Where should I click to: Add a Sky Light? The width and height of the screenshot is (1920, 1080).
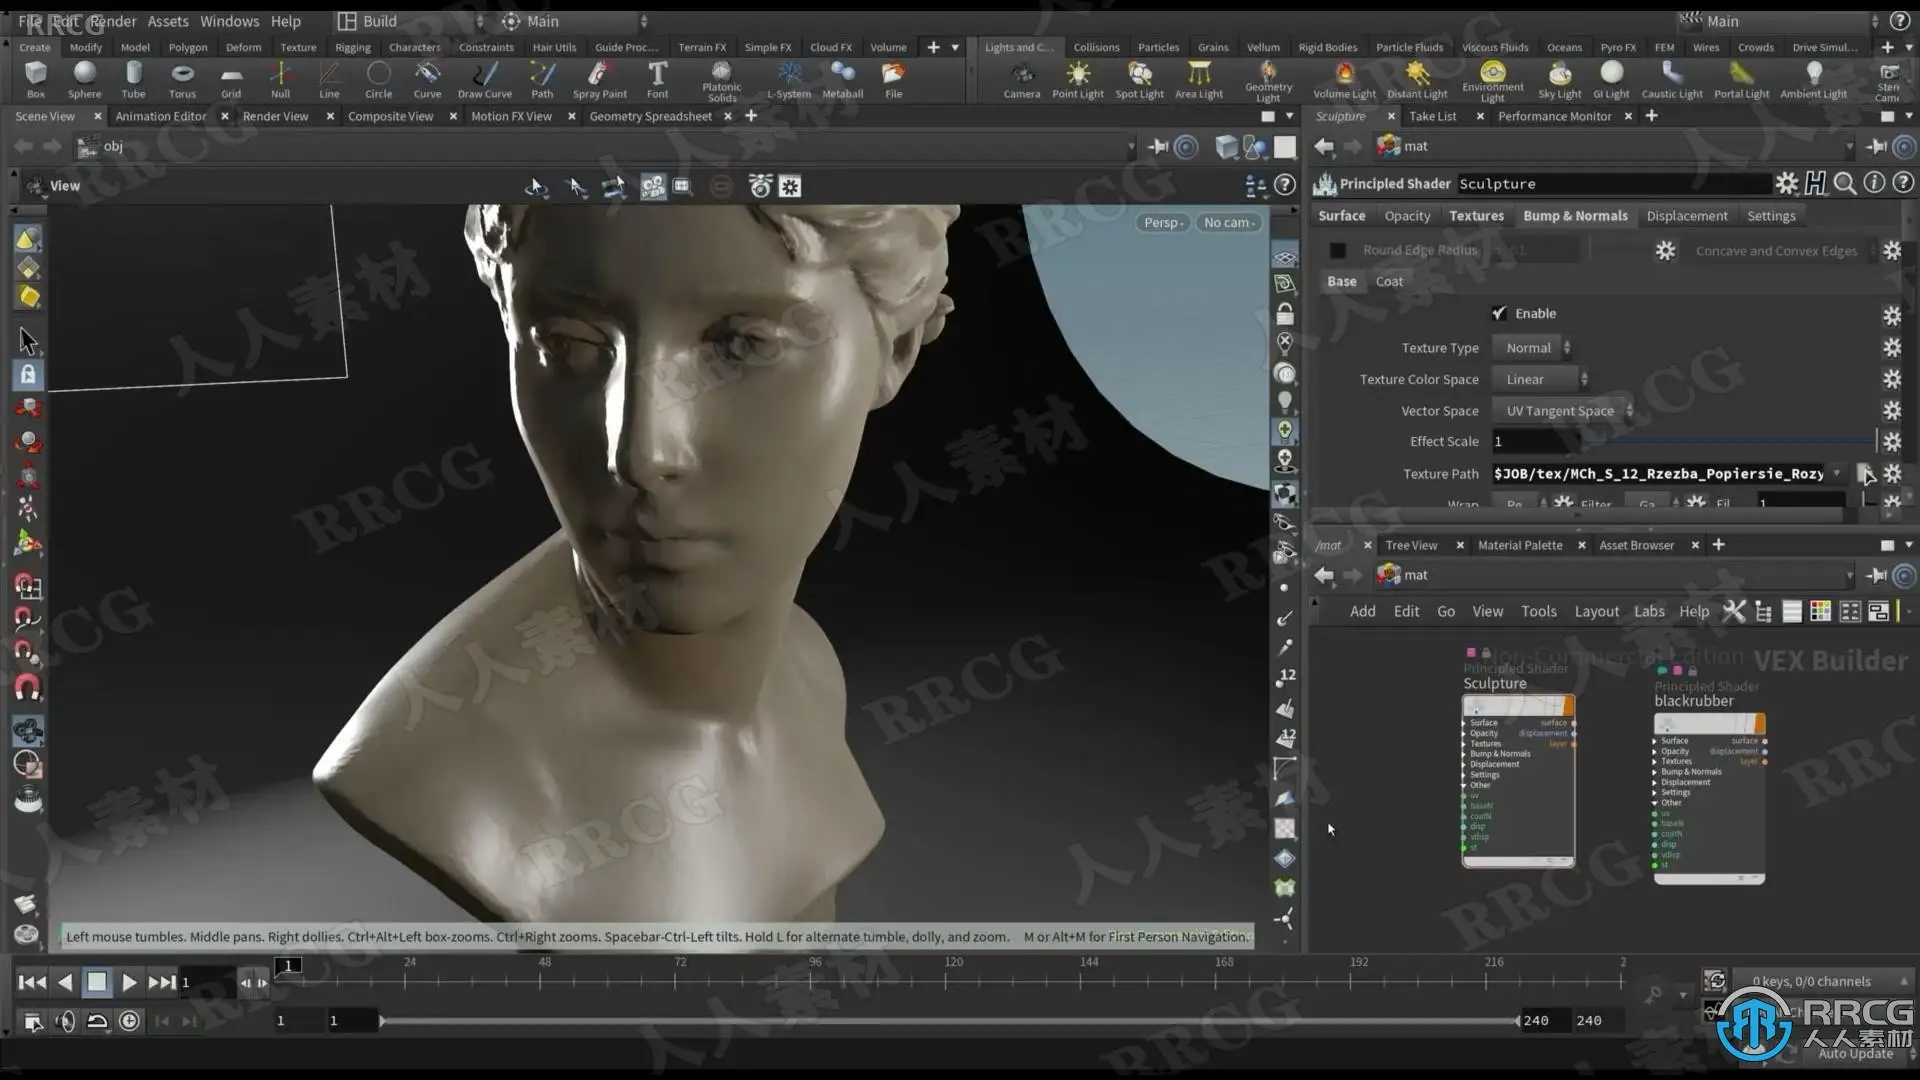tap(1559, 79)
